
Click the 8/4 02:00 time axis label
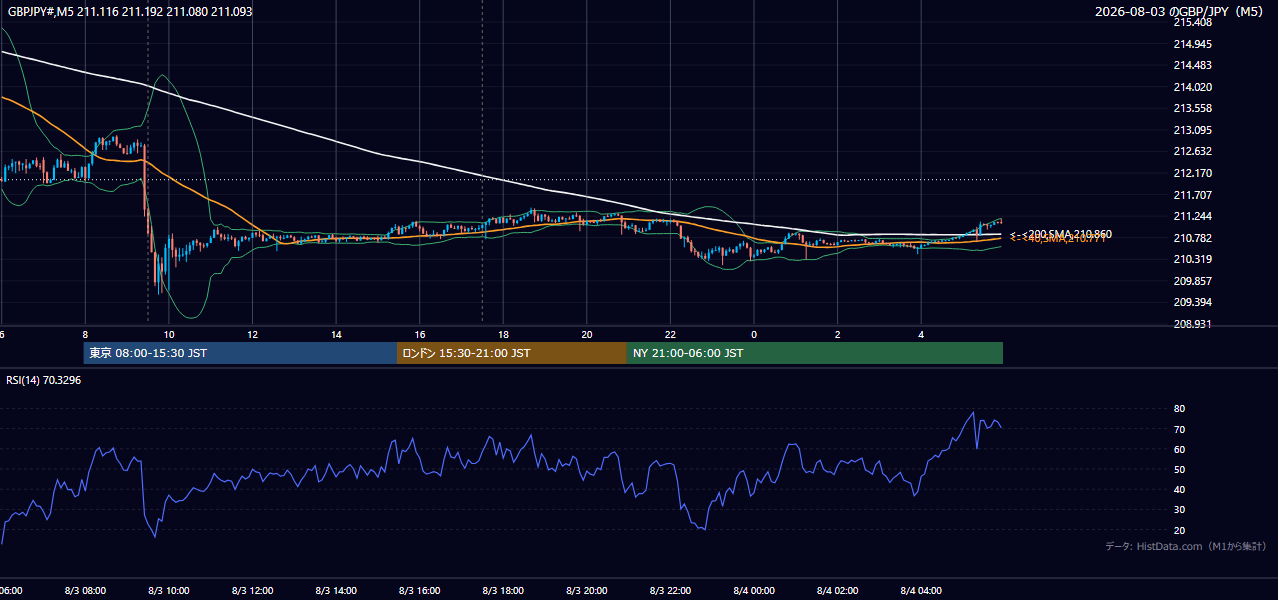click(x=837, y=591)
